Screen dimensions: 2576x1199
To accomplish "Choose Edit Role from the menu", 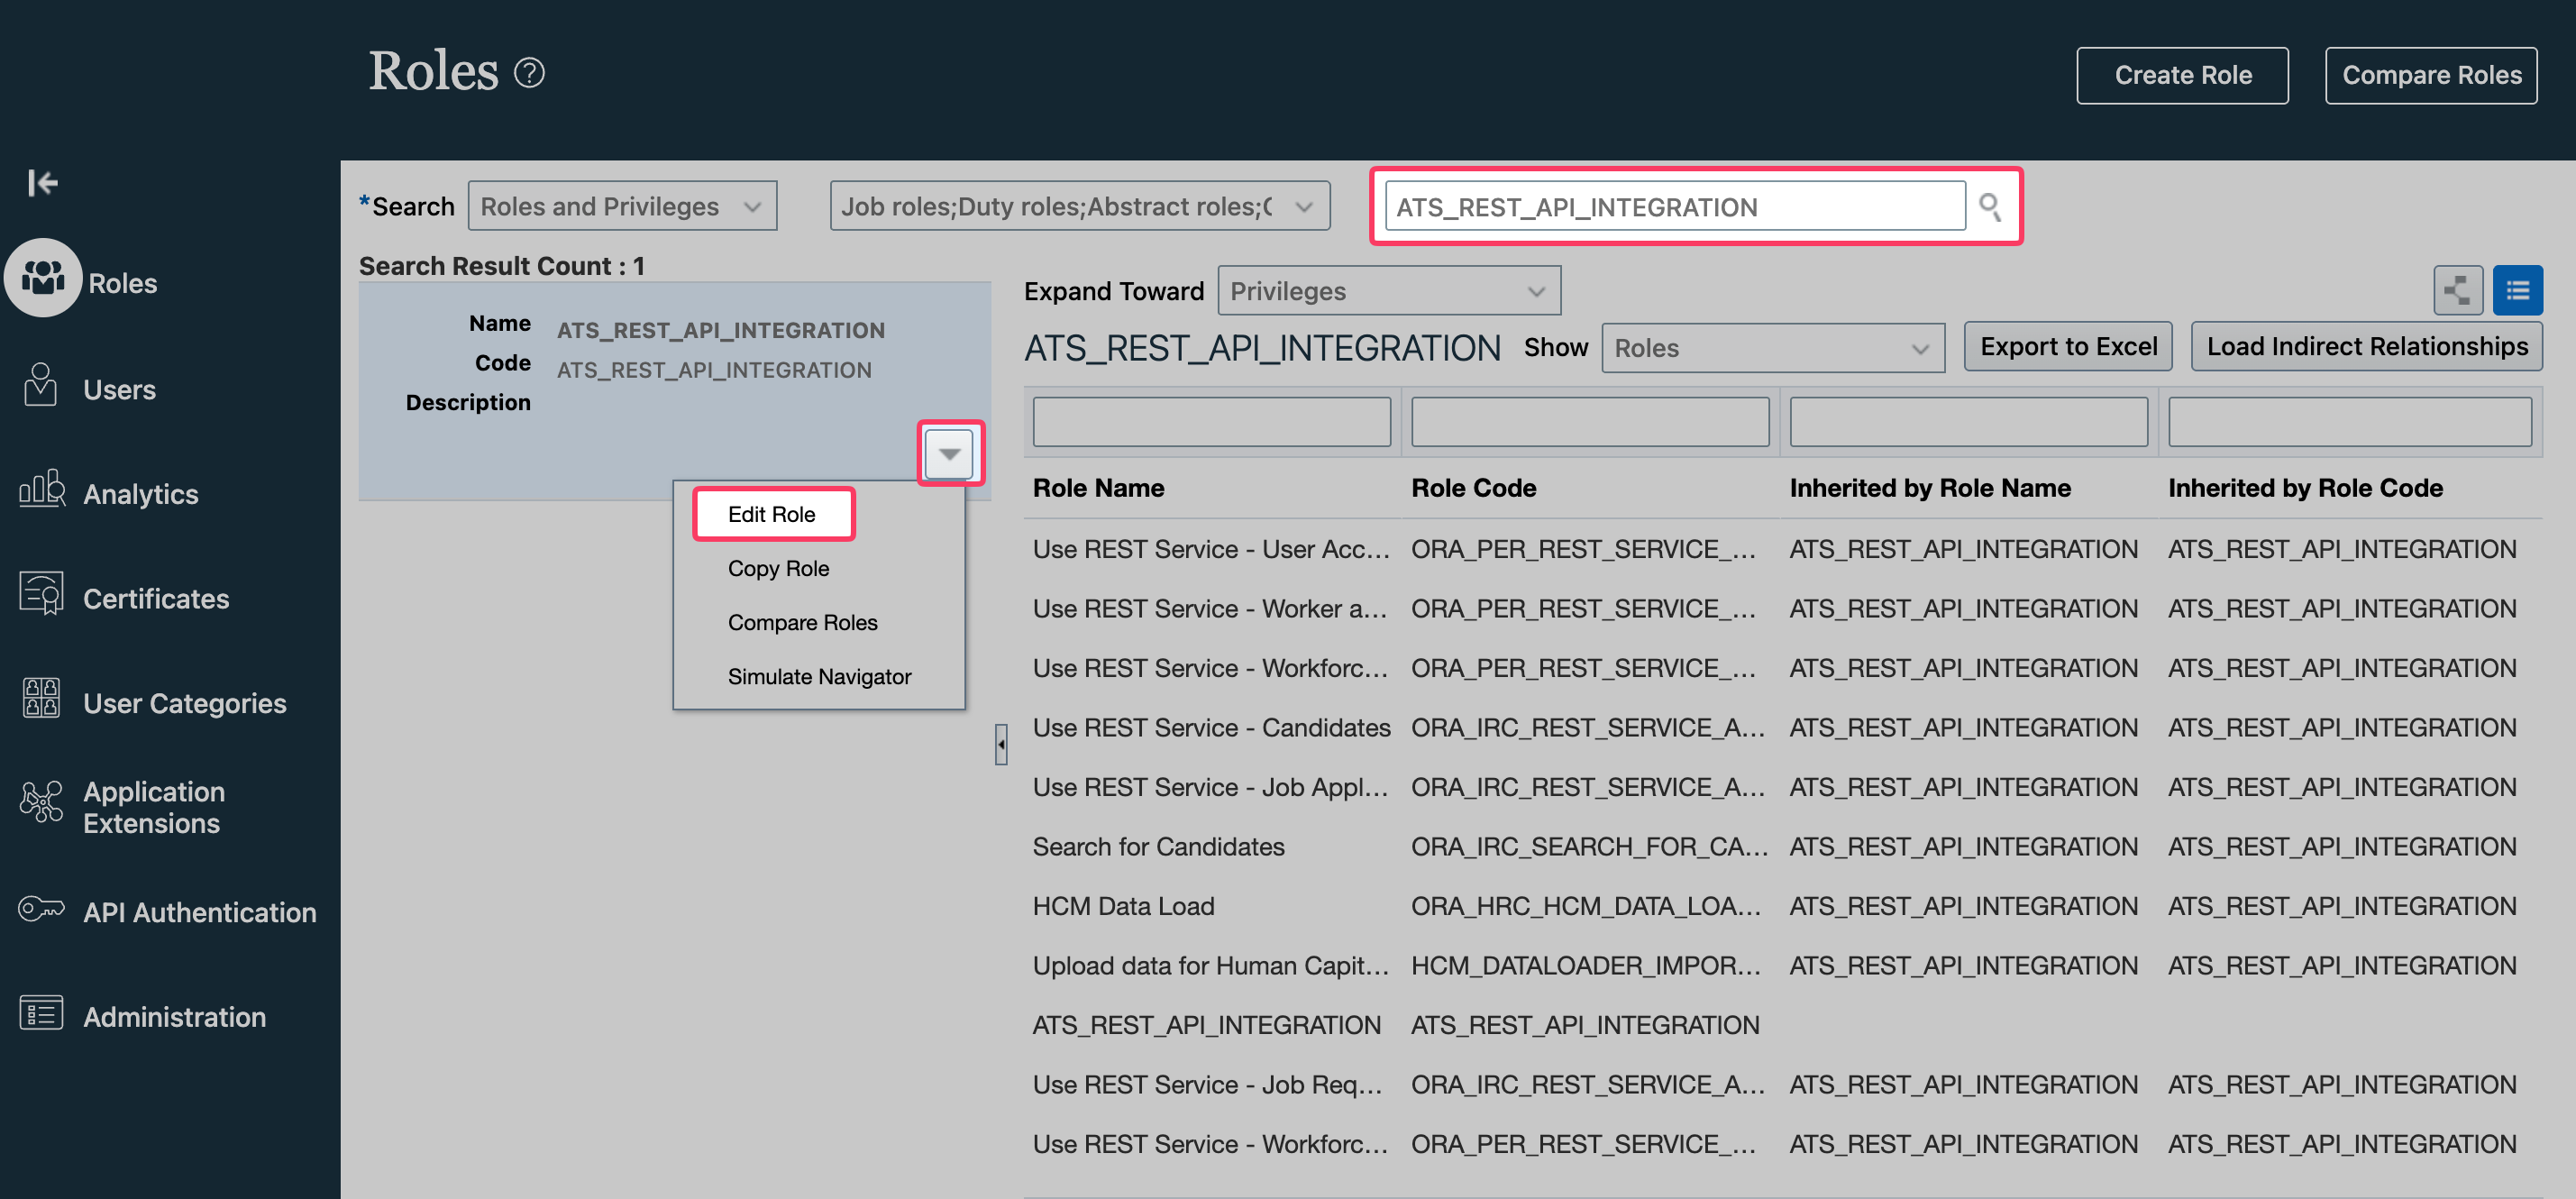I will [772, 514].
